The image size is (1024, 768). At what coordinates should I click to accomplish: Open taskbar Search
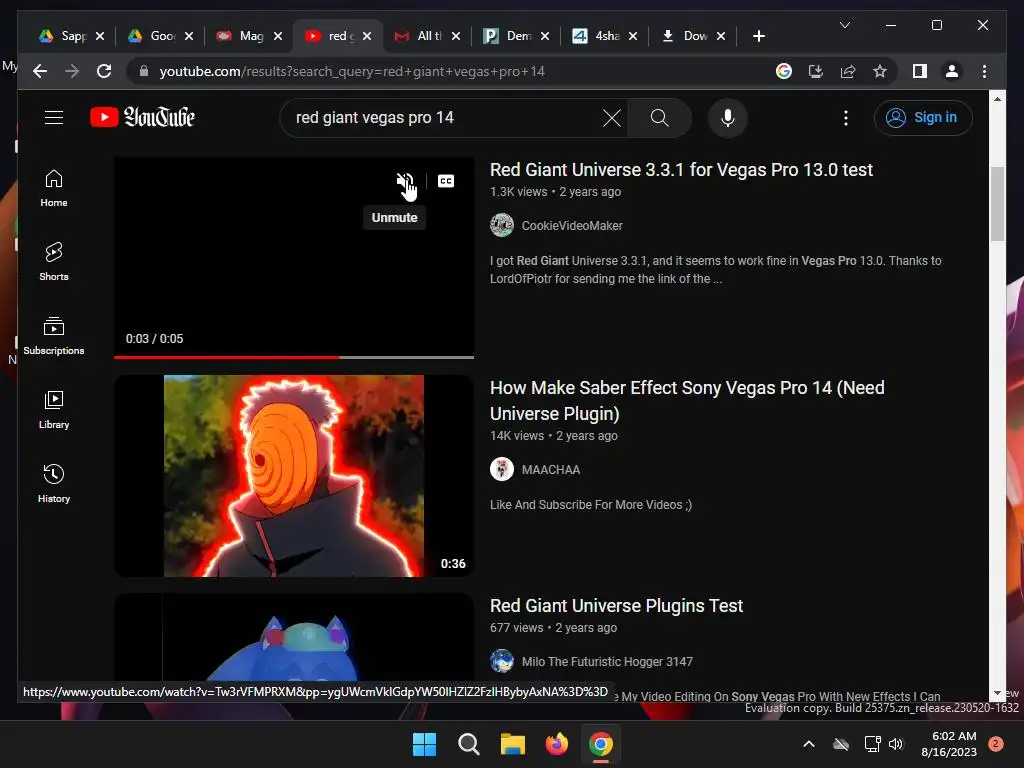coord(468,744)
